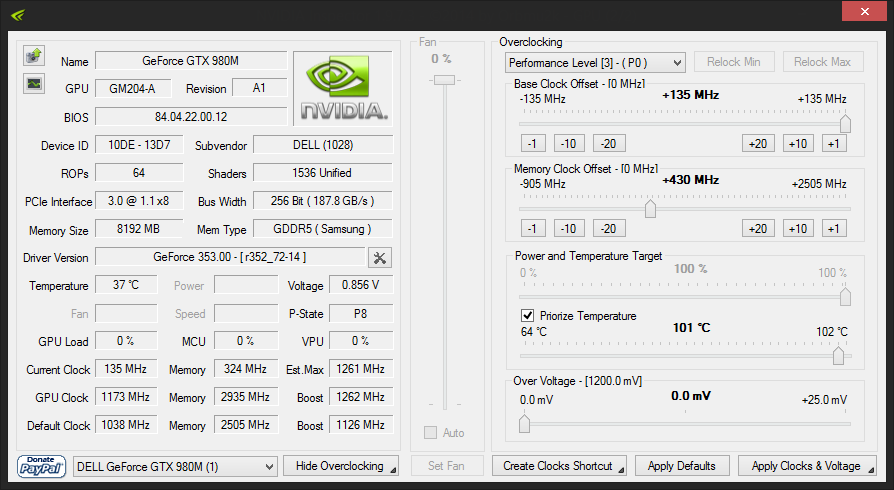Click the Shaders value 1536 Unified
Image resolution: width=894 pixels, height=490 pixels.
[x=323, y=173]
